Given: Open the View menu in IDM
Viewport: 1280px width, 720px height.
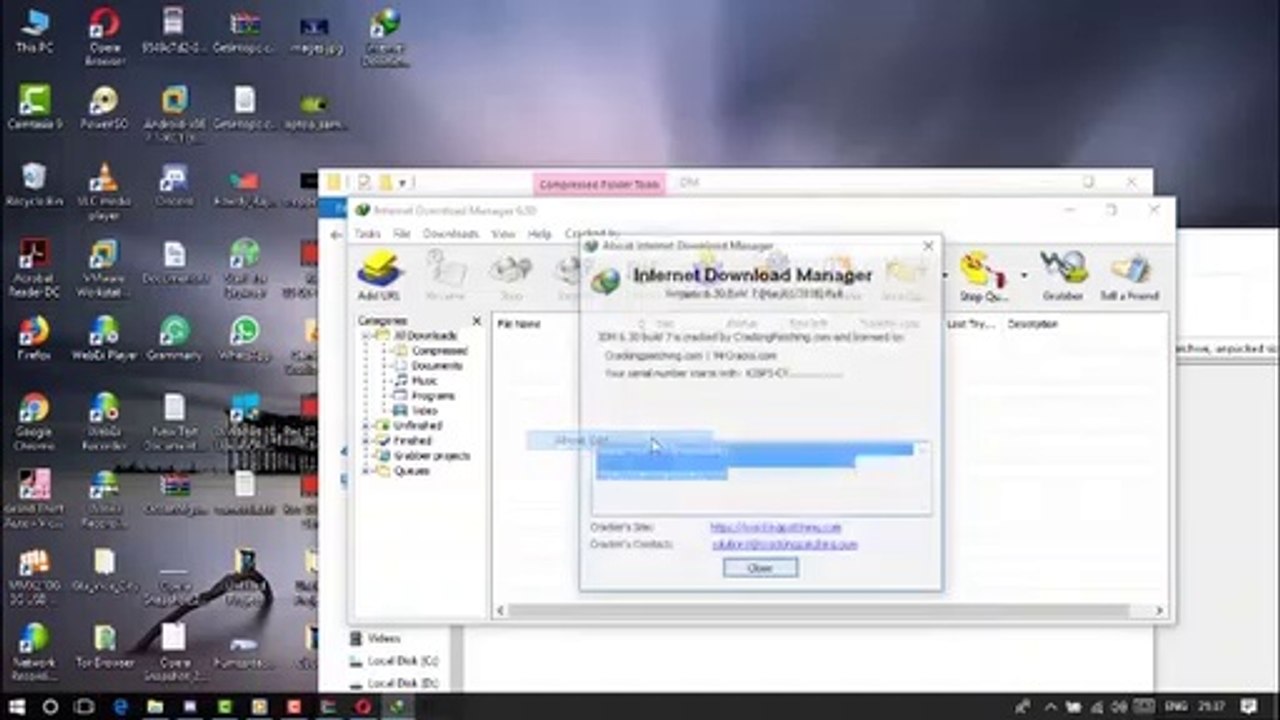Looking at the screenshot, I should pyautogui.click(x=503, y=233).
